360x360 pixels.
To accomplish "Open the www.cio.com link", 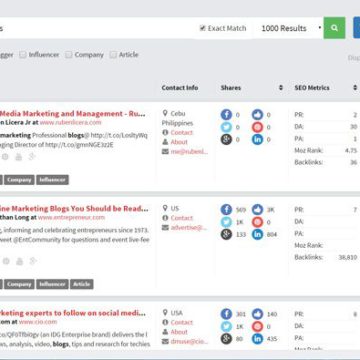I will tap(38, 322).
